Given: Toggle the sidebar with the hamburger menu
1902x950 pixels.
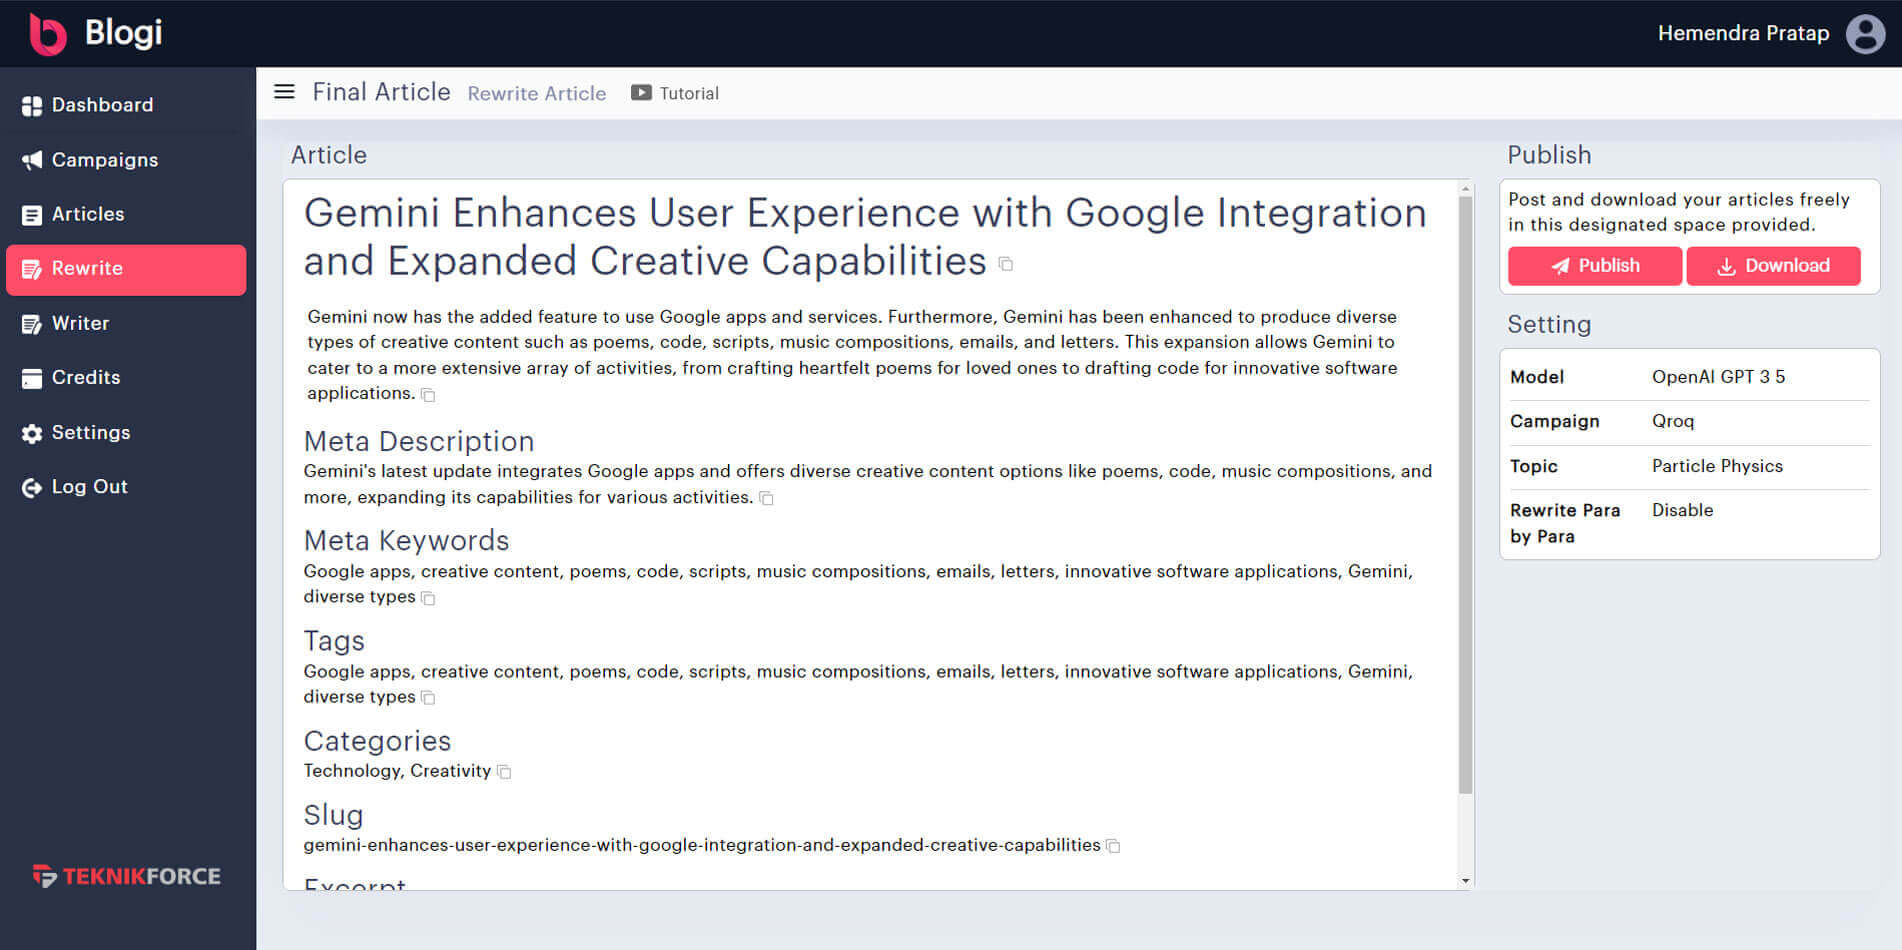Looking at the screenshot, I should [284, 92].
